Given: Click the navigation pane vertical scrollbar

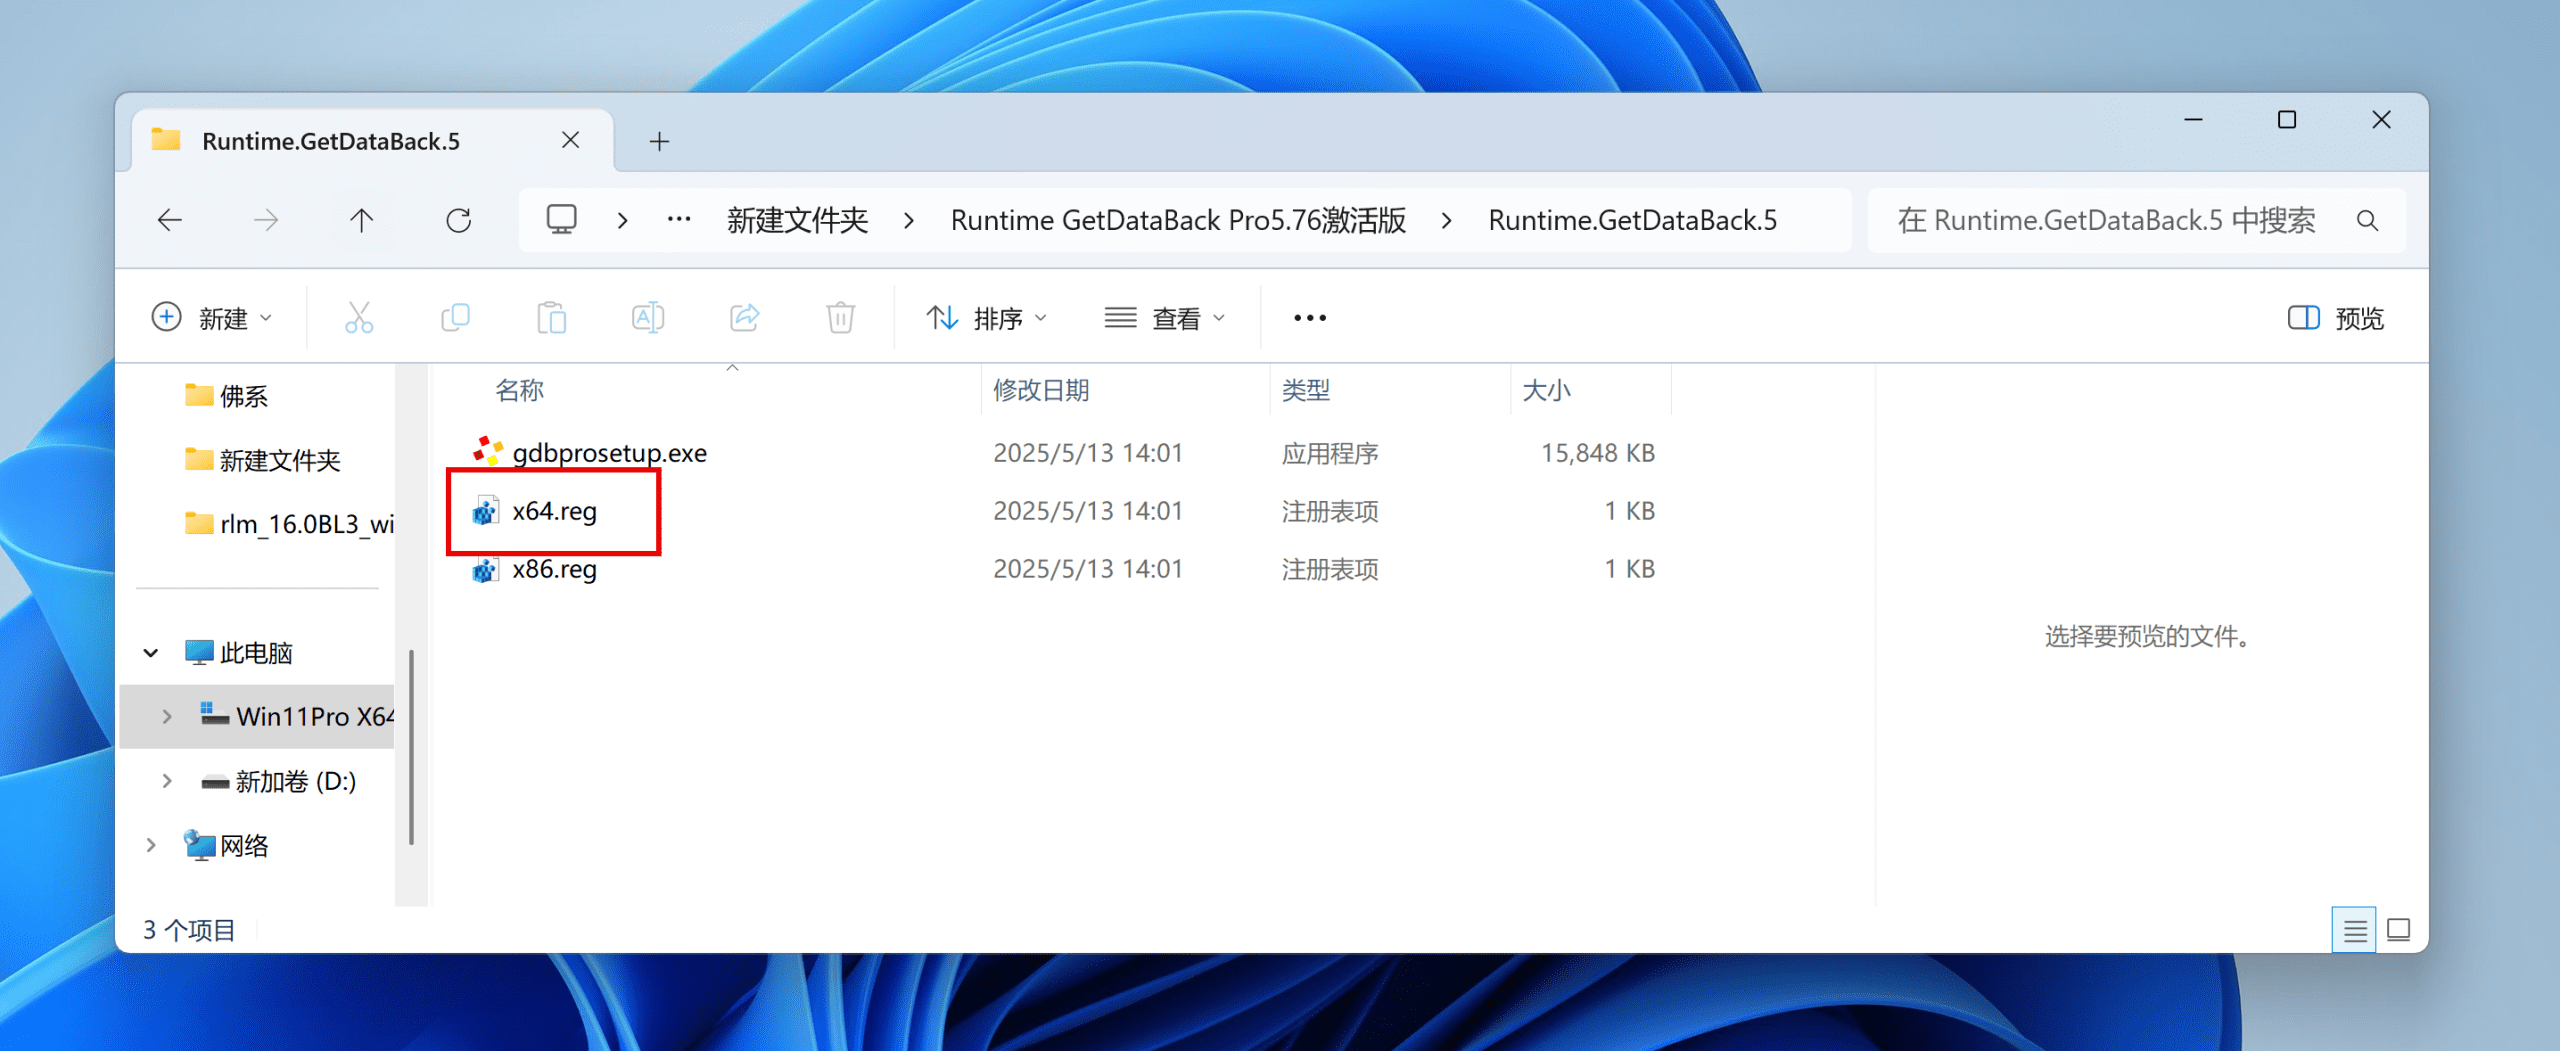Looking at the screenshot, I should click(x=411, y=746).
